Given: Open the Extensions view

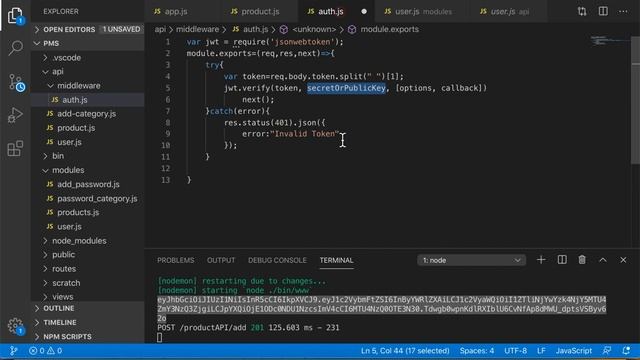Looking at the screenshot, I should [x=15, y=149].
